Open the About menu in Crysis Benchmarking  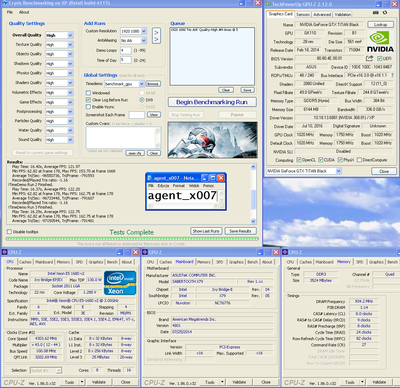pyautogui.click(x=24, y=12)
